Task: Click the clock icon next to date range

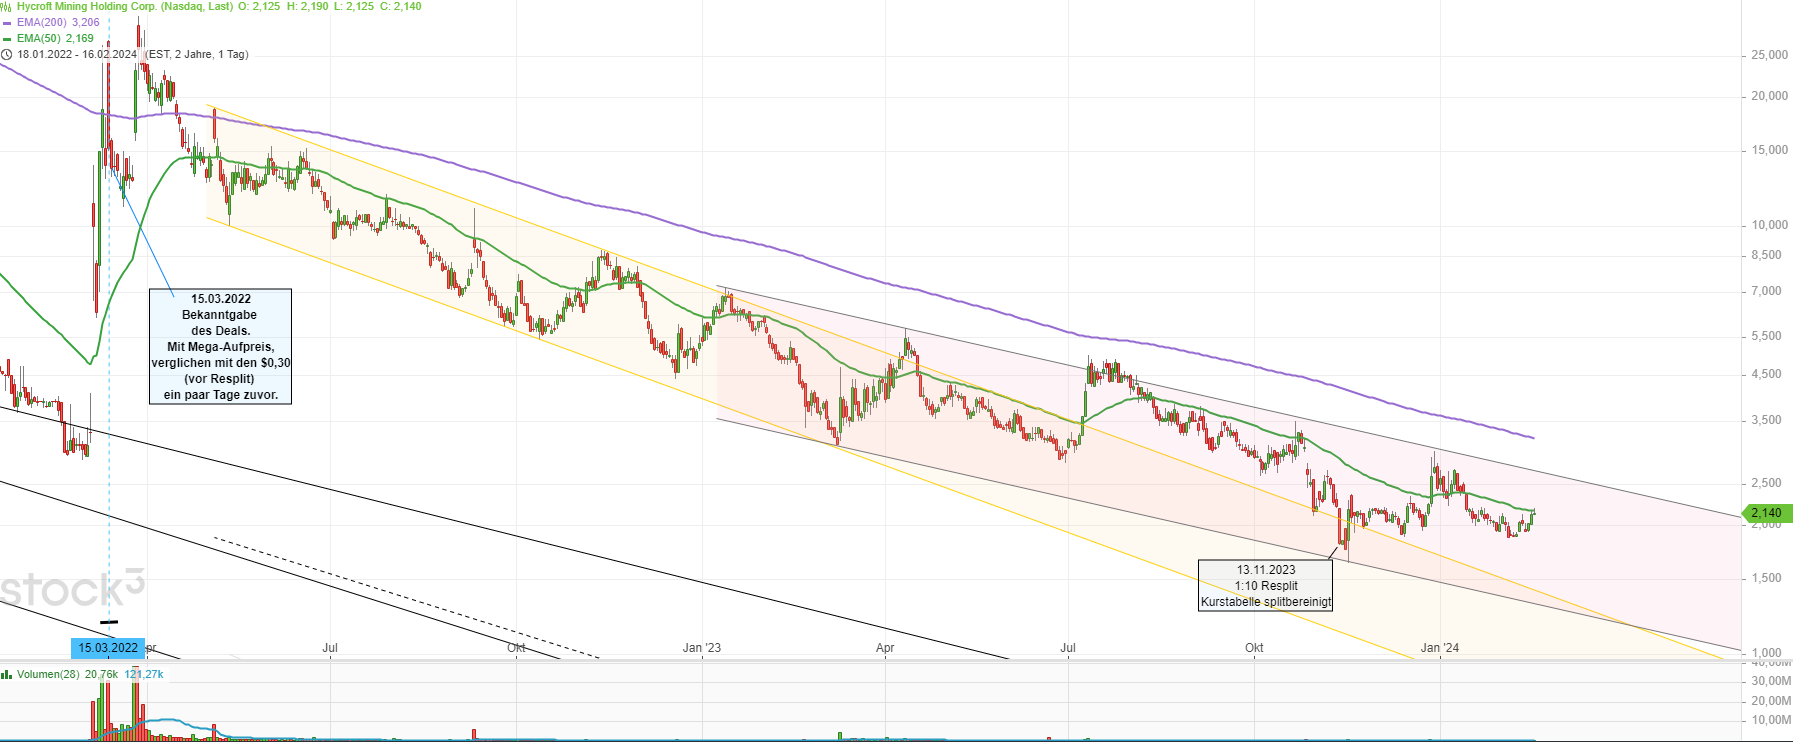Action: (7, 55)
